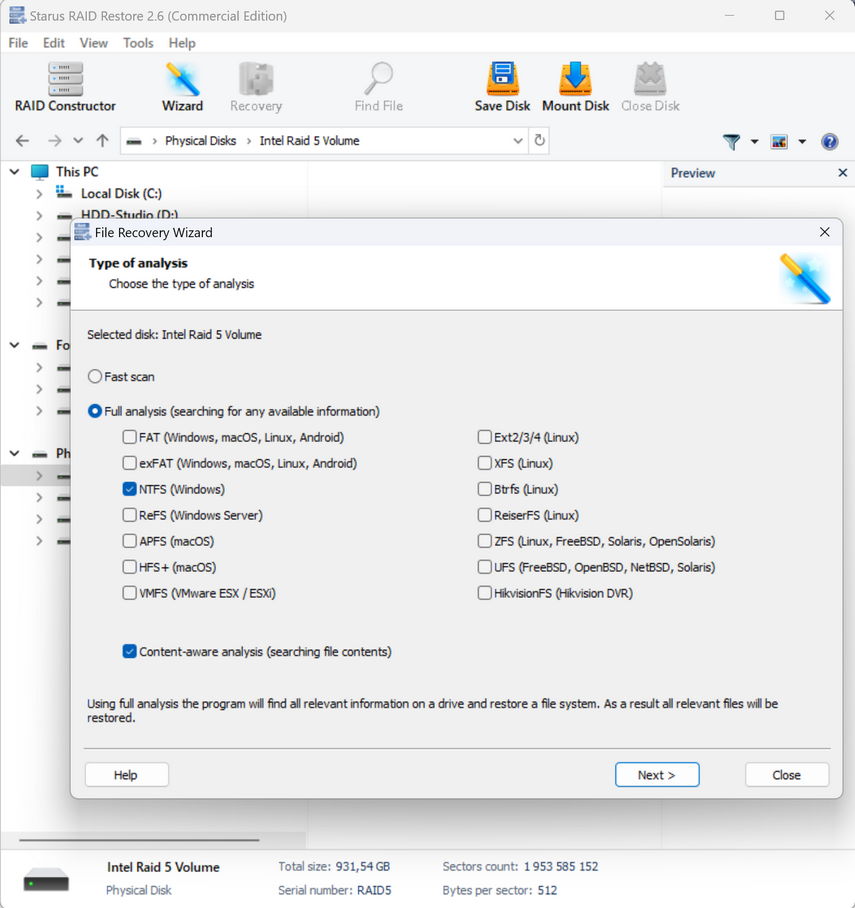Click the Close Disk toolbar icon
Screen dimensions: 855x908
[650, 87]
